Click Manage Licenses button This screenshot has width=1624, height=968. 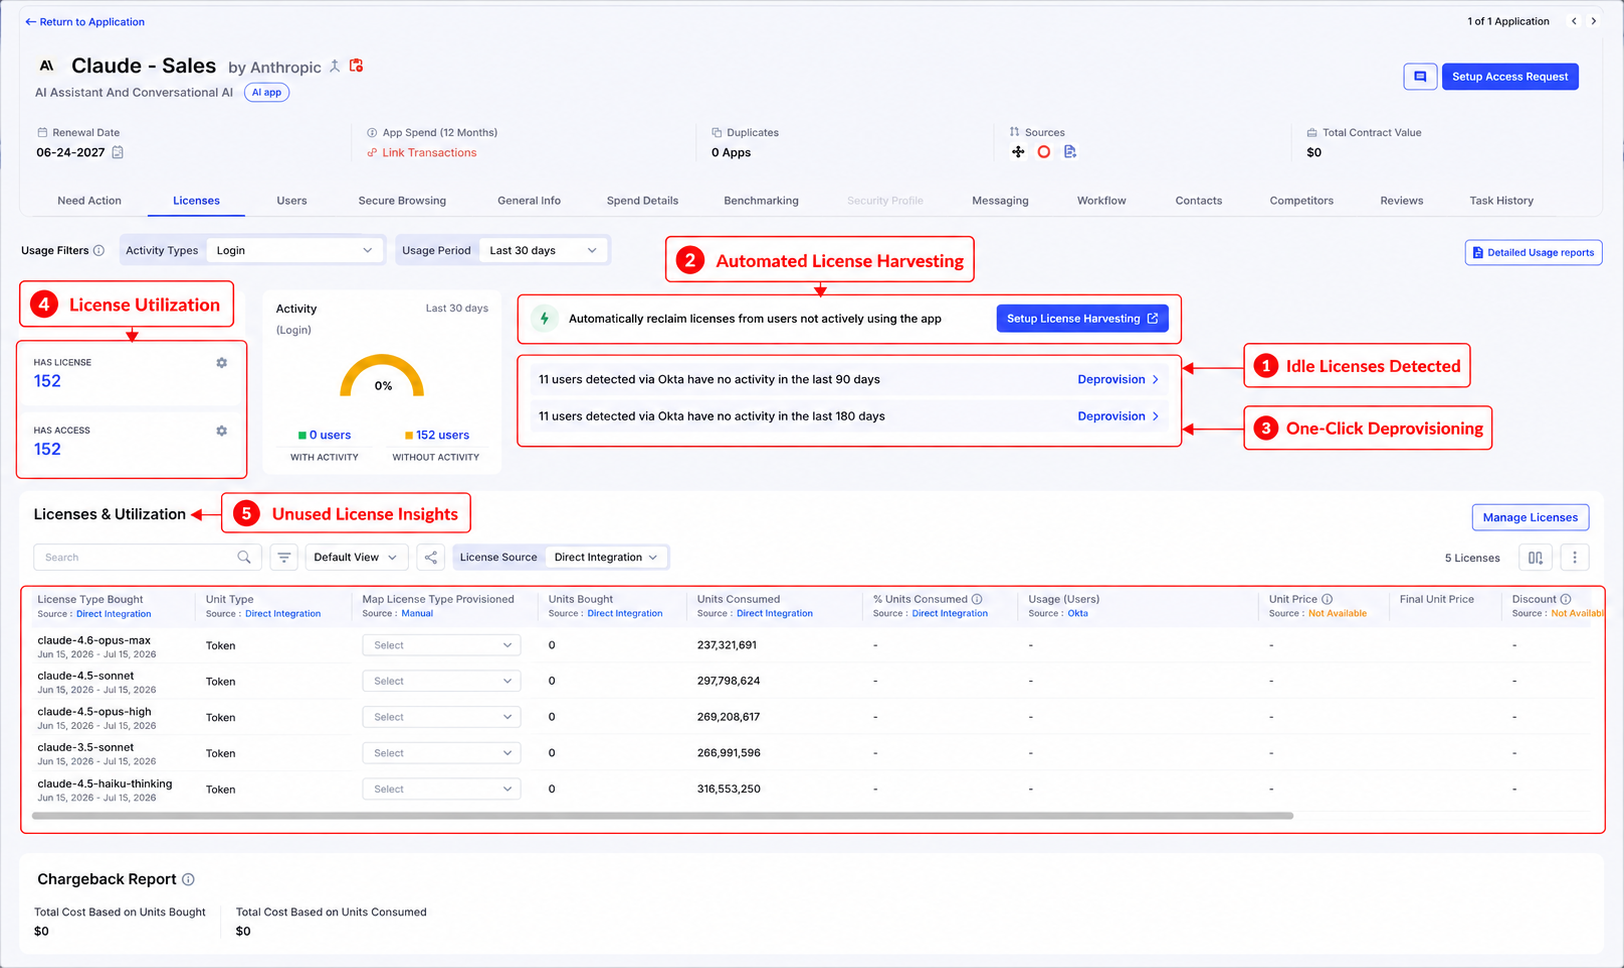[1530, 518]
